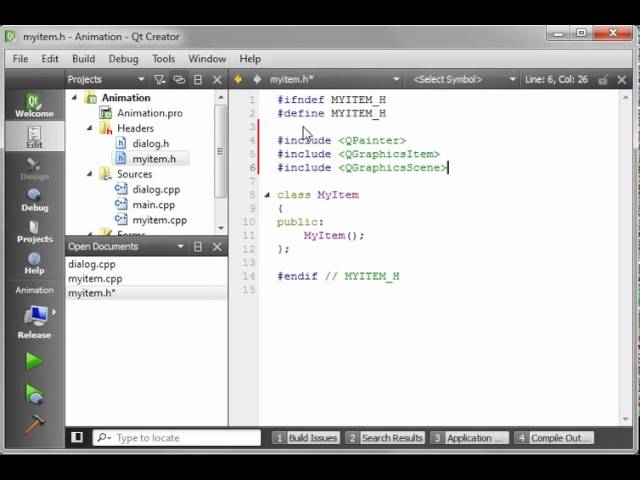Viewport: 640px width, 480px height.
Task: Click the #endif // MYITEM_H line
Action: (338, 276)
